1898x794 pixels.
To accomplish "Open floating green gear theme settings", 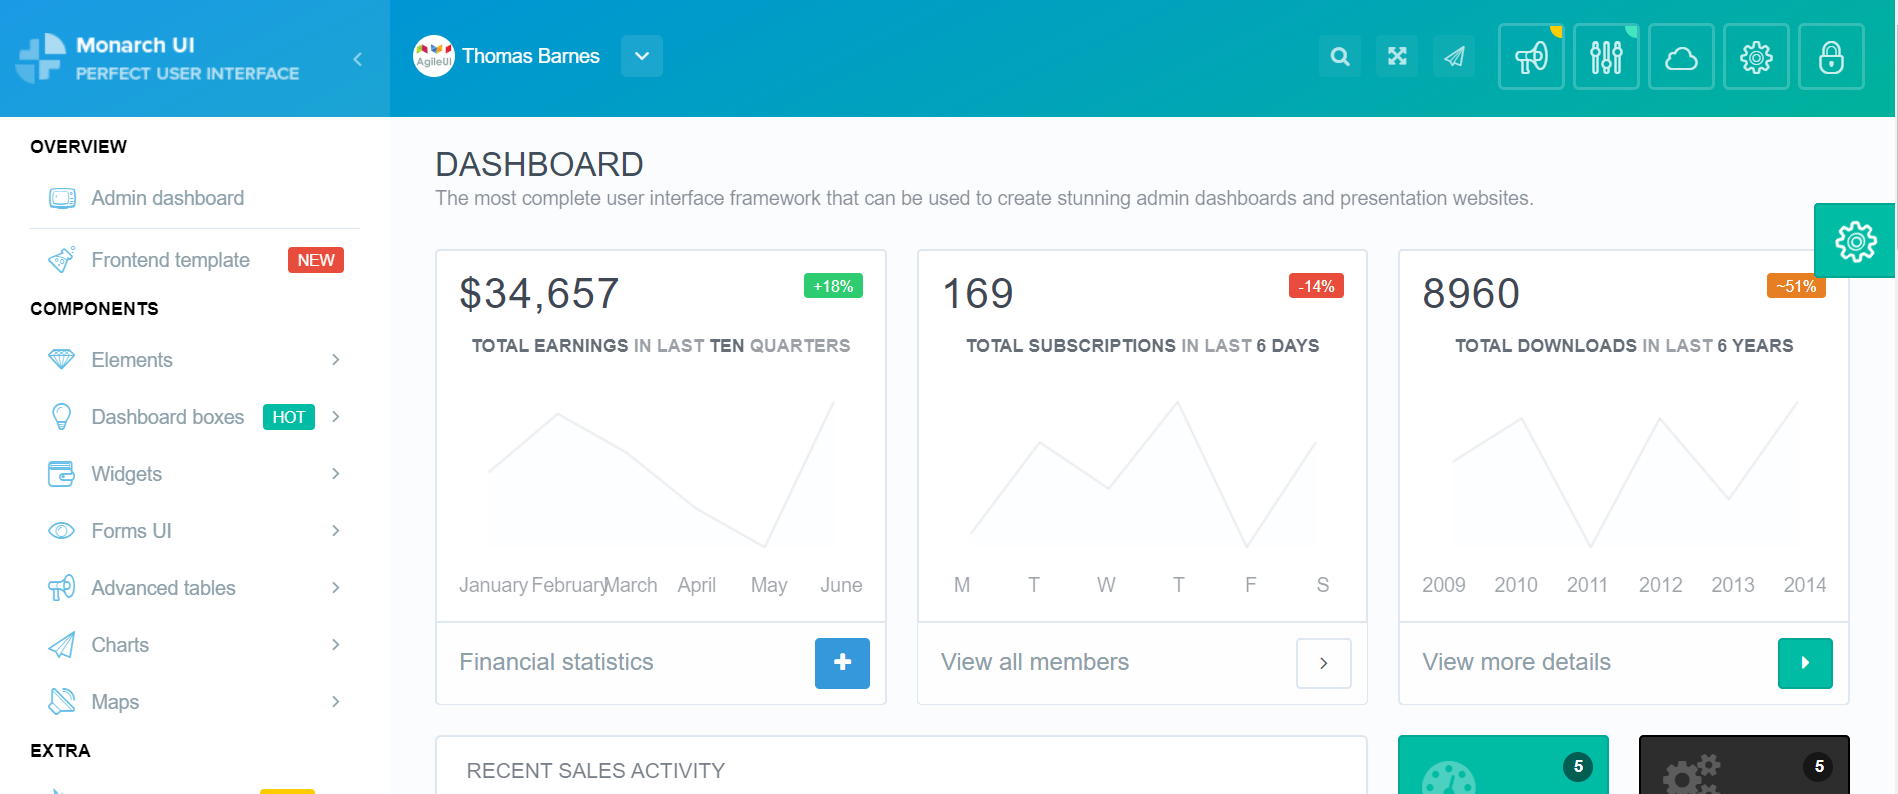I will coord(1855,241).
